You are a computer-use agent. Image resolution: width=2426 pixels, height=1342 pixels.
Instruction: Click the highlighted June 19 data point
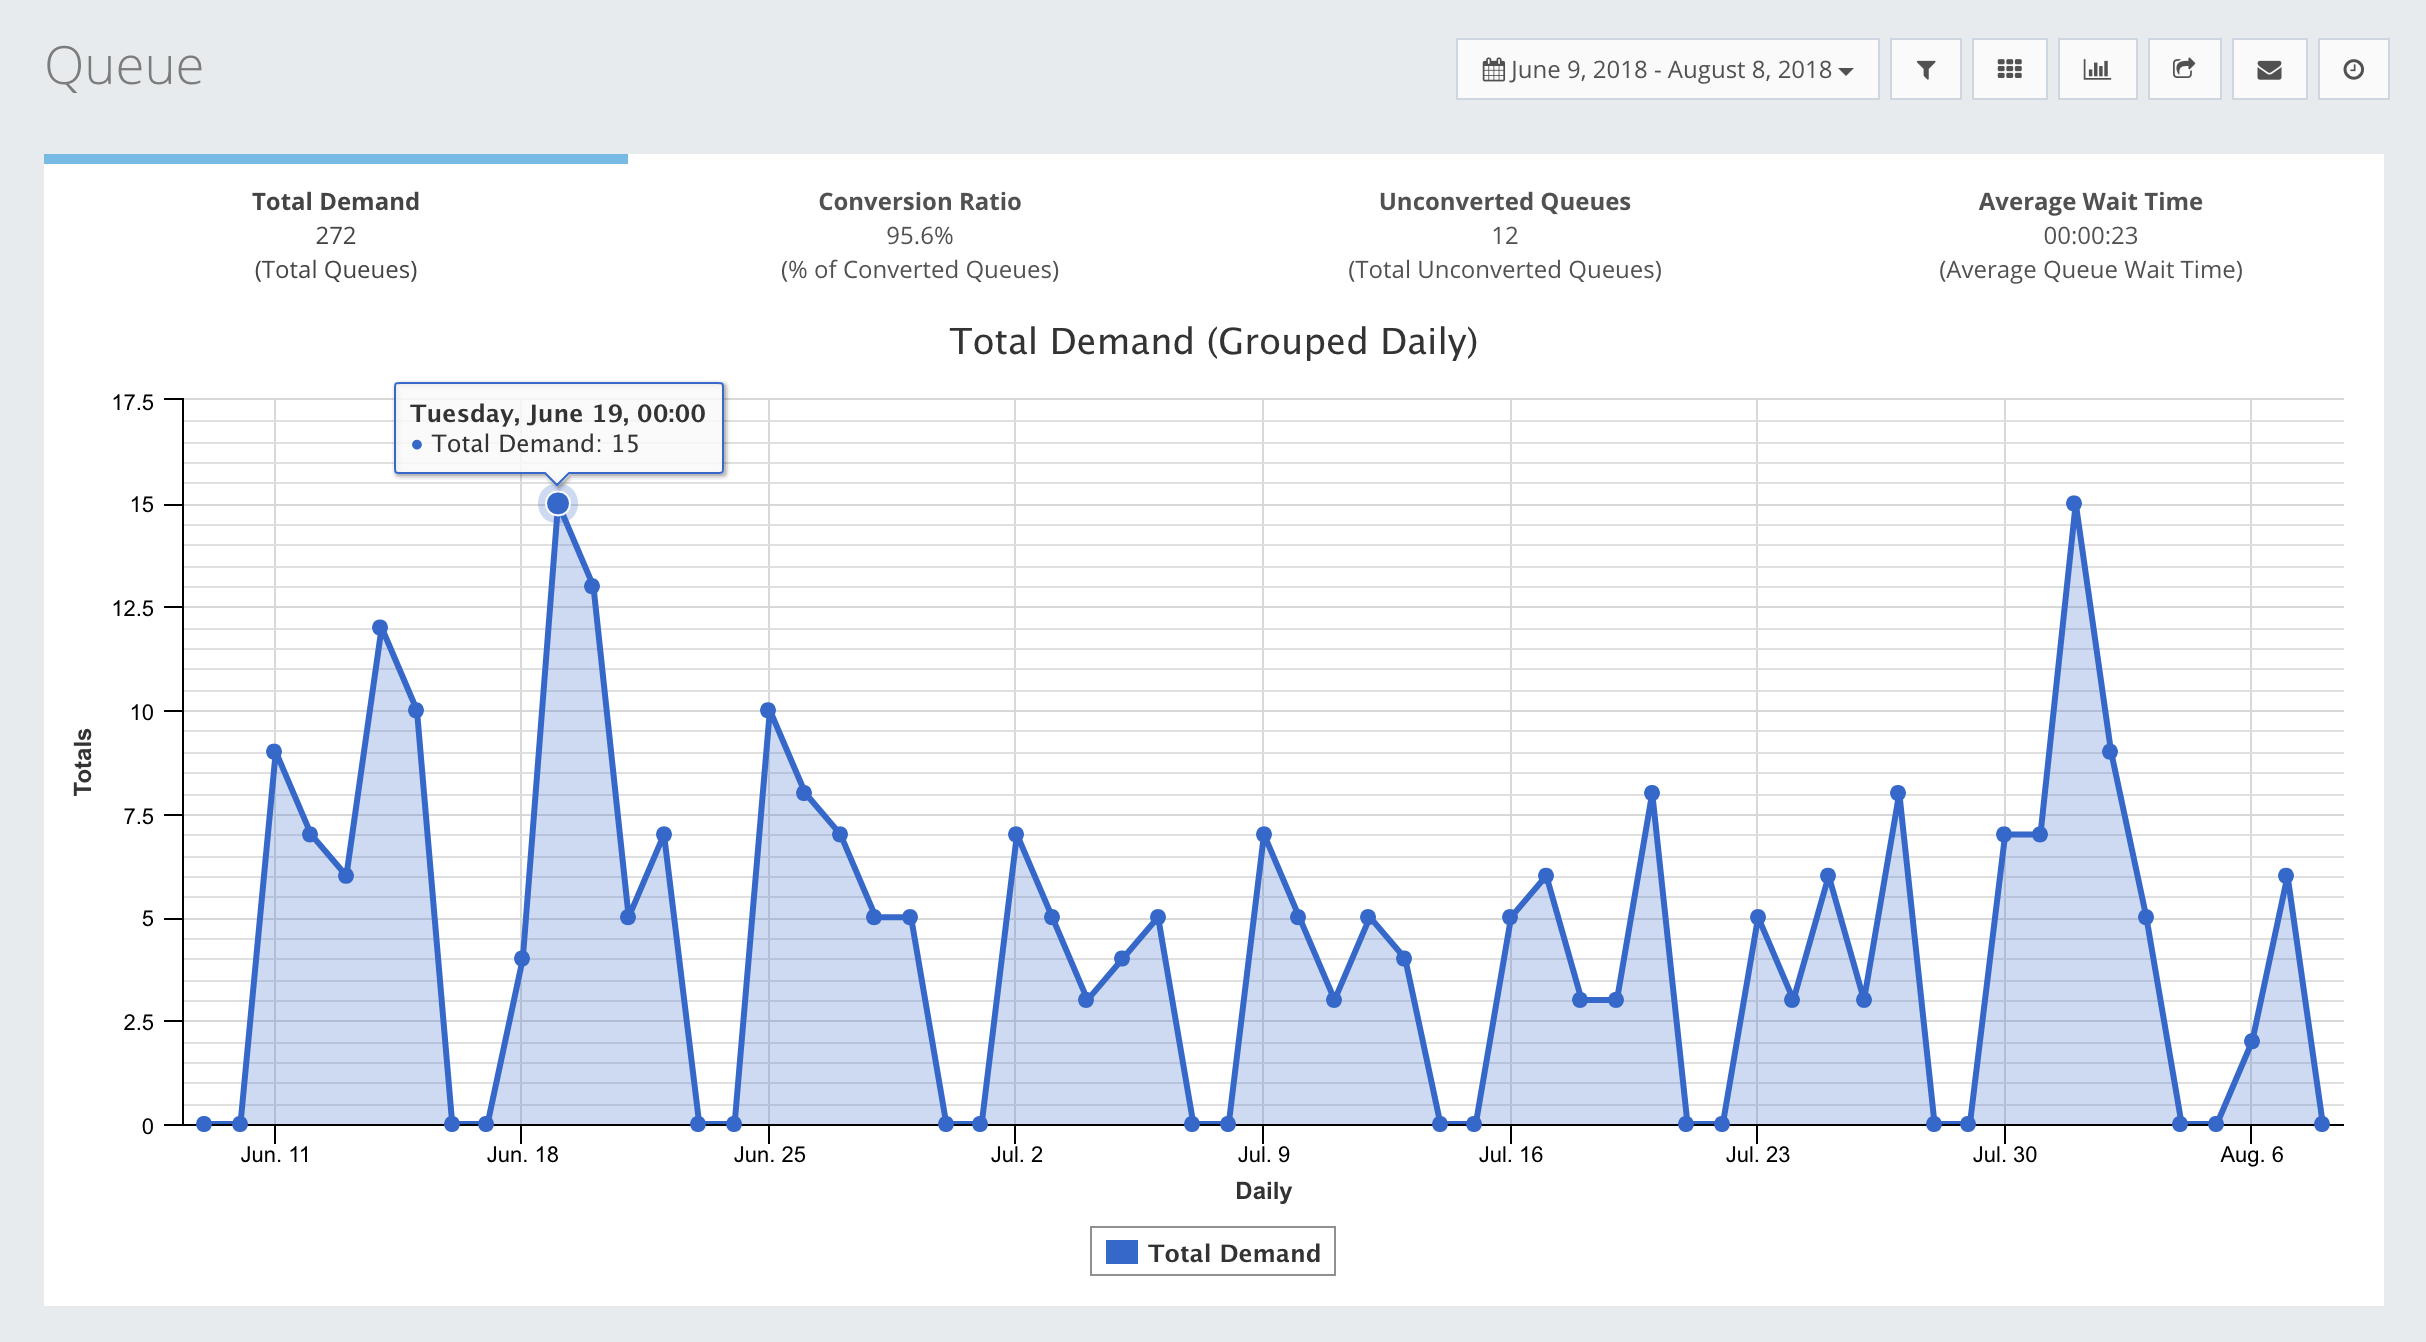[558, 504]
